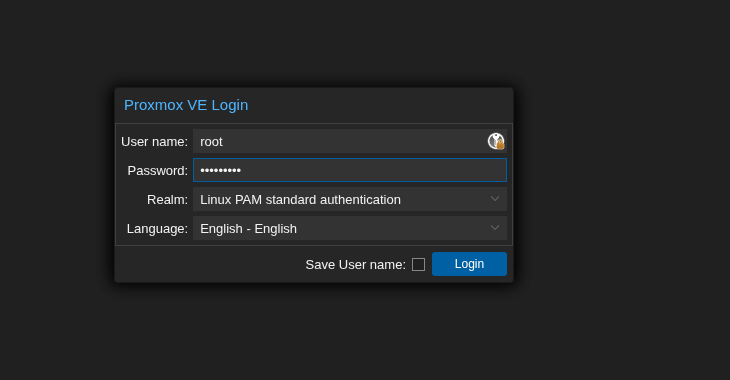Click into the Password input field
The height and width of the screenshot is (380, 730).
tap(350, 170)
